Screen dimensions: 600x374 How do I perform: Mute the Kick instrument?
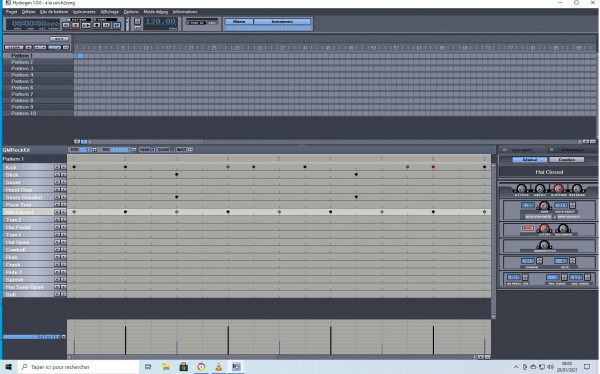click(x=57, y=167)
